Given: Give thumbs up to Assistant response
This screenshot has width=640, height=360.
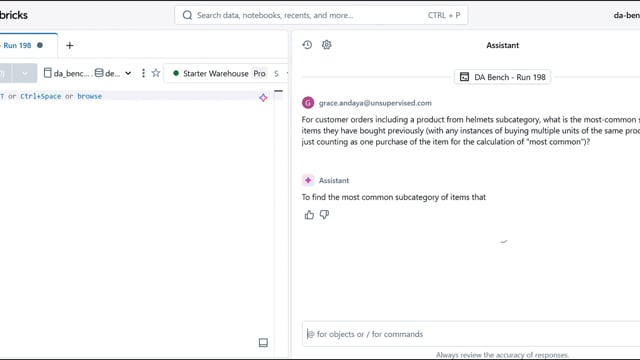Looking at the screenshot, I should pos(309,215).
